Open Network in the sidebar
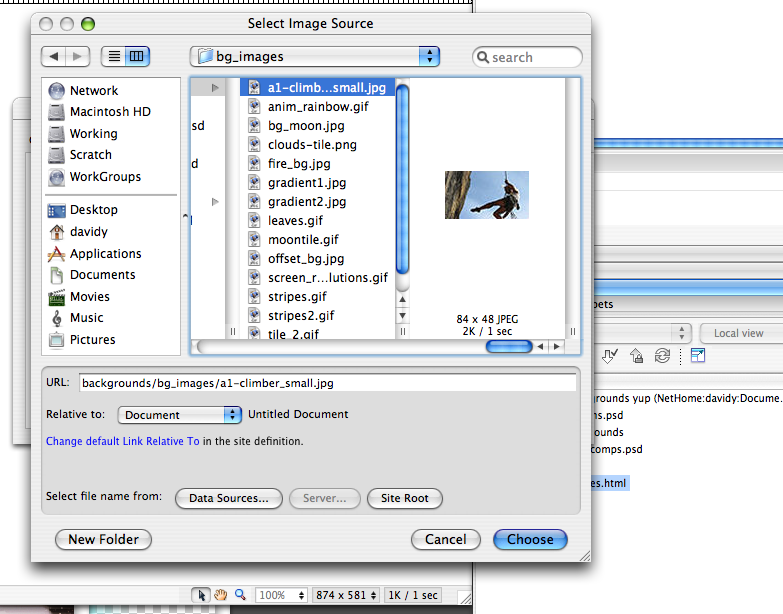 [x=93, y=90]
